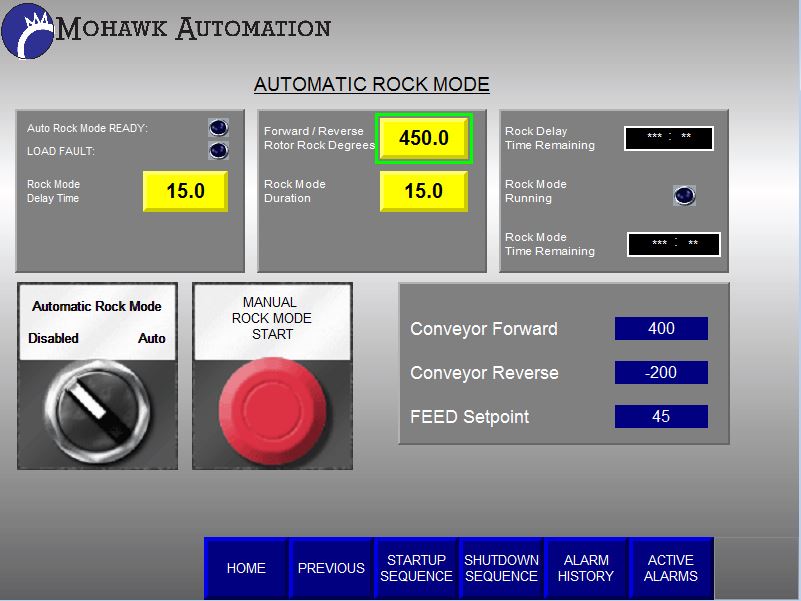Click the Rock Delay Time Remaining display
The width and height of the screenshot is (801, 601).
coord(669,138)
